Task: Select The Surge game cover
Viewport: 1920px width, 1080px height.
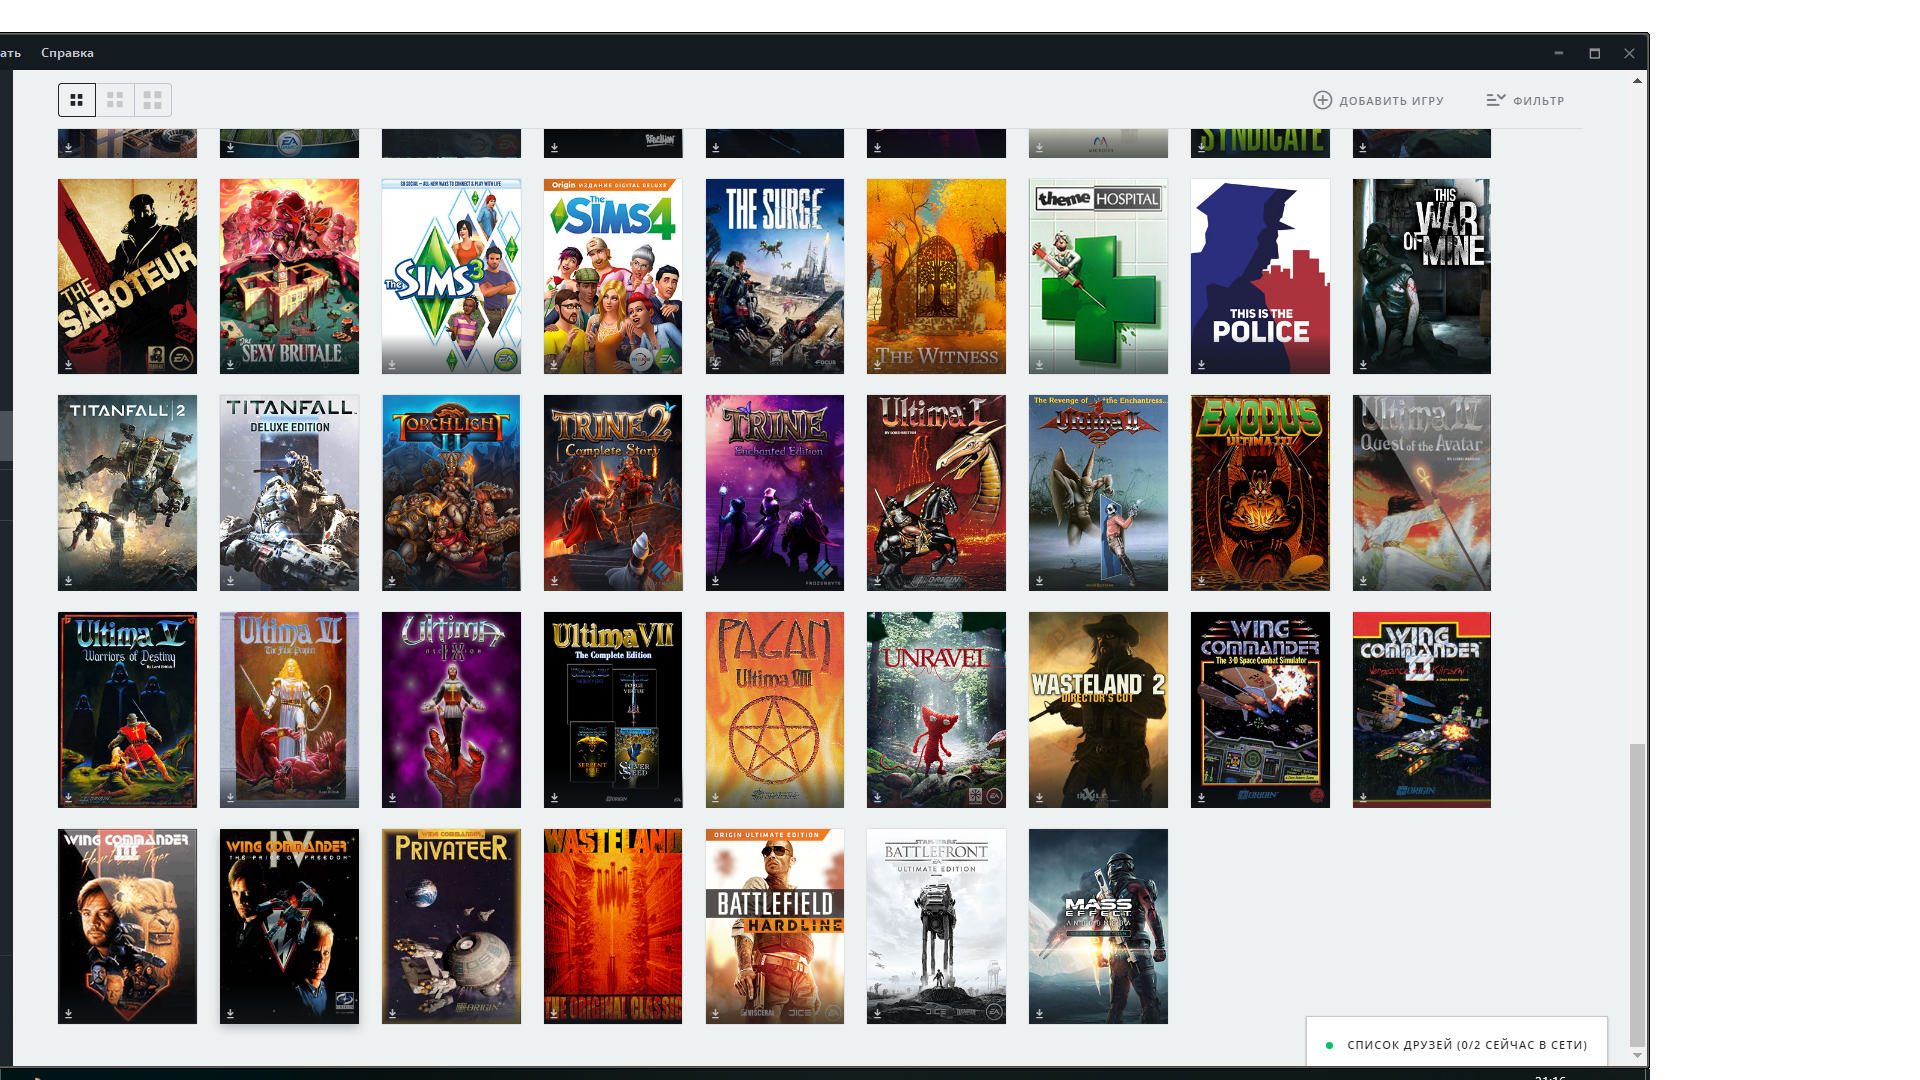Action: point(775,276)
